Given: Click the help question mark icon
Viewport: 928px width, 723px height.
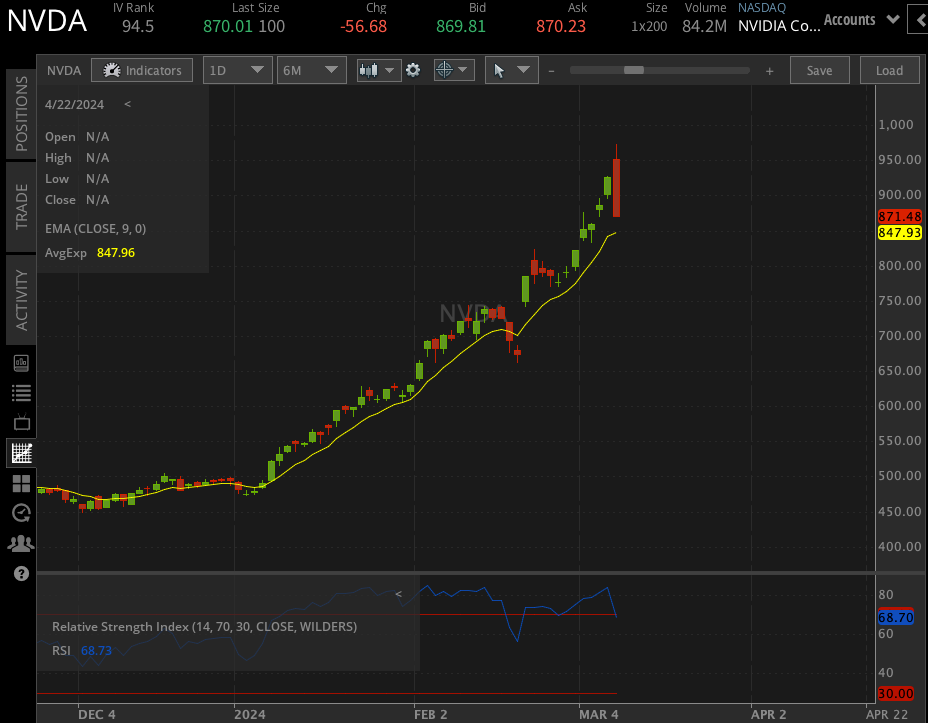Looking at the screenshot, I should [x=21, y=573].
